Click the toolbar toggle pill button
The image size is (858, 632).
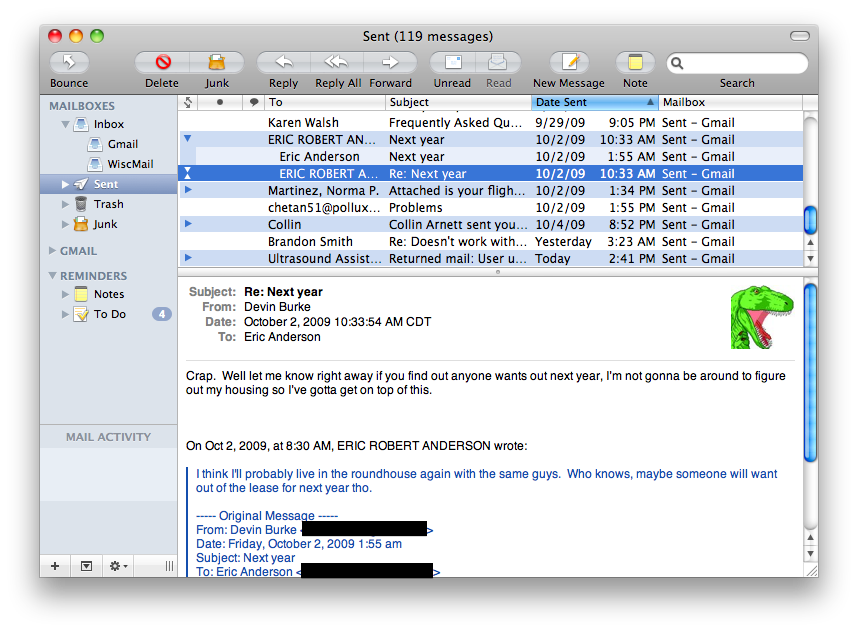tap(799, 36)
